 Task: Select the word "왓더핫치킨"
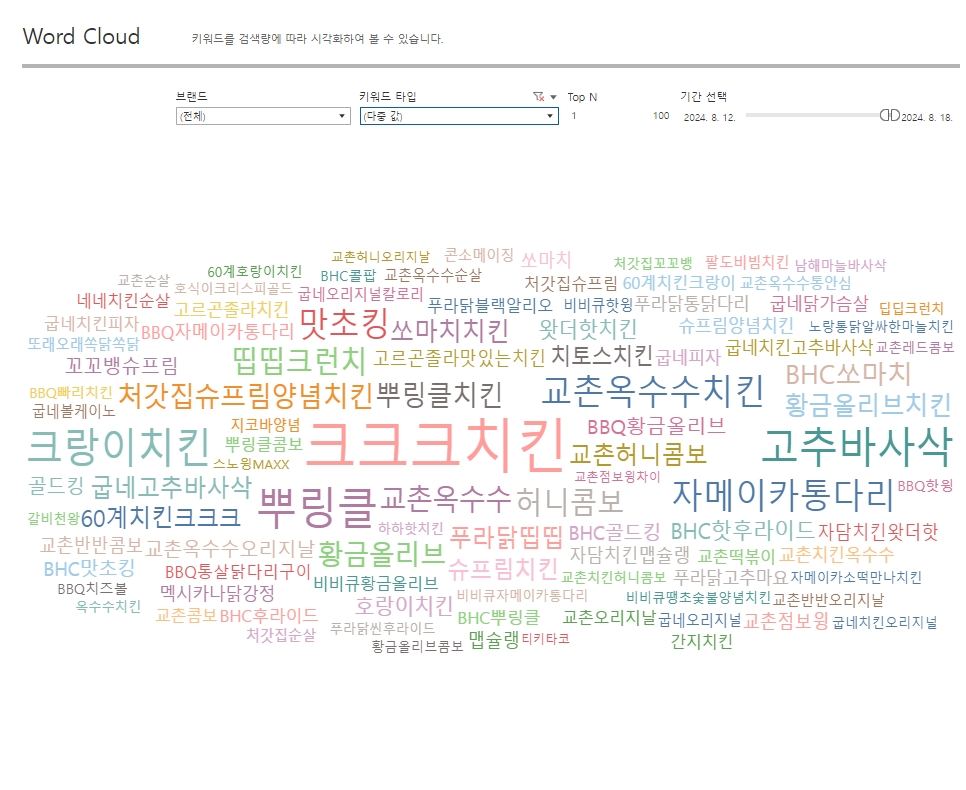pyautogui.click(x=588, y=329)
